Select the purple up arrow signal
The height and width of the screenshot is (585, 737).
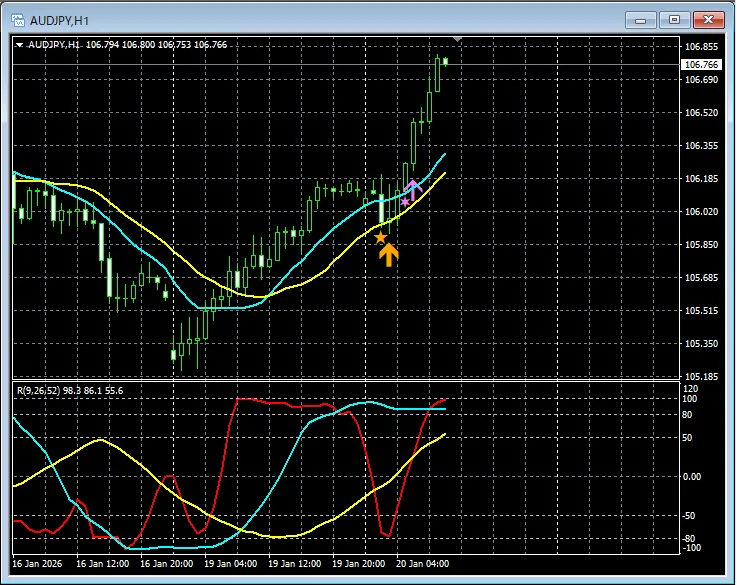(x=414, y=187)
